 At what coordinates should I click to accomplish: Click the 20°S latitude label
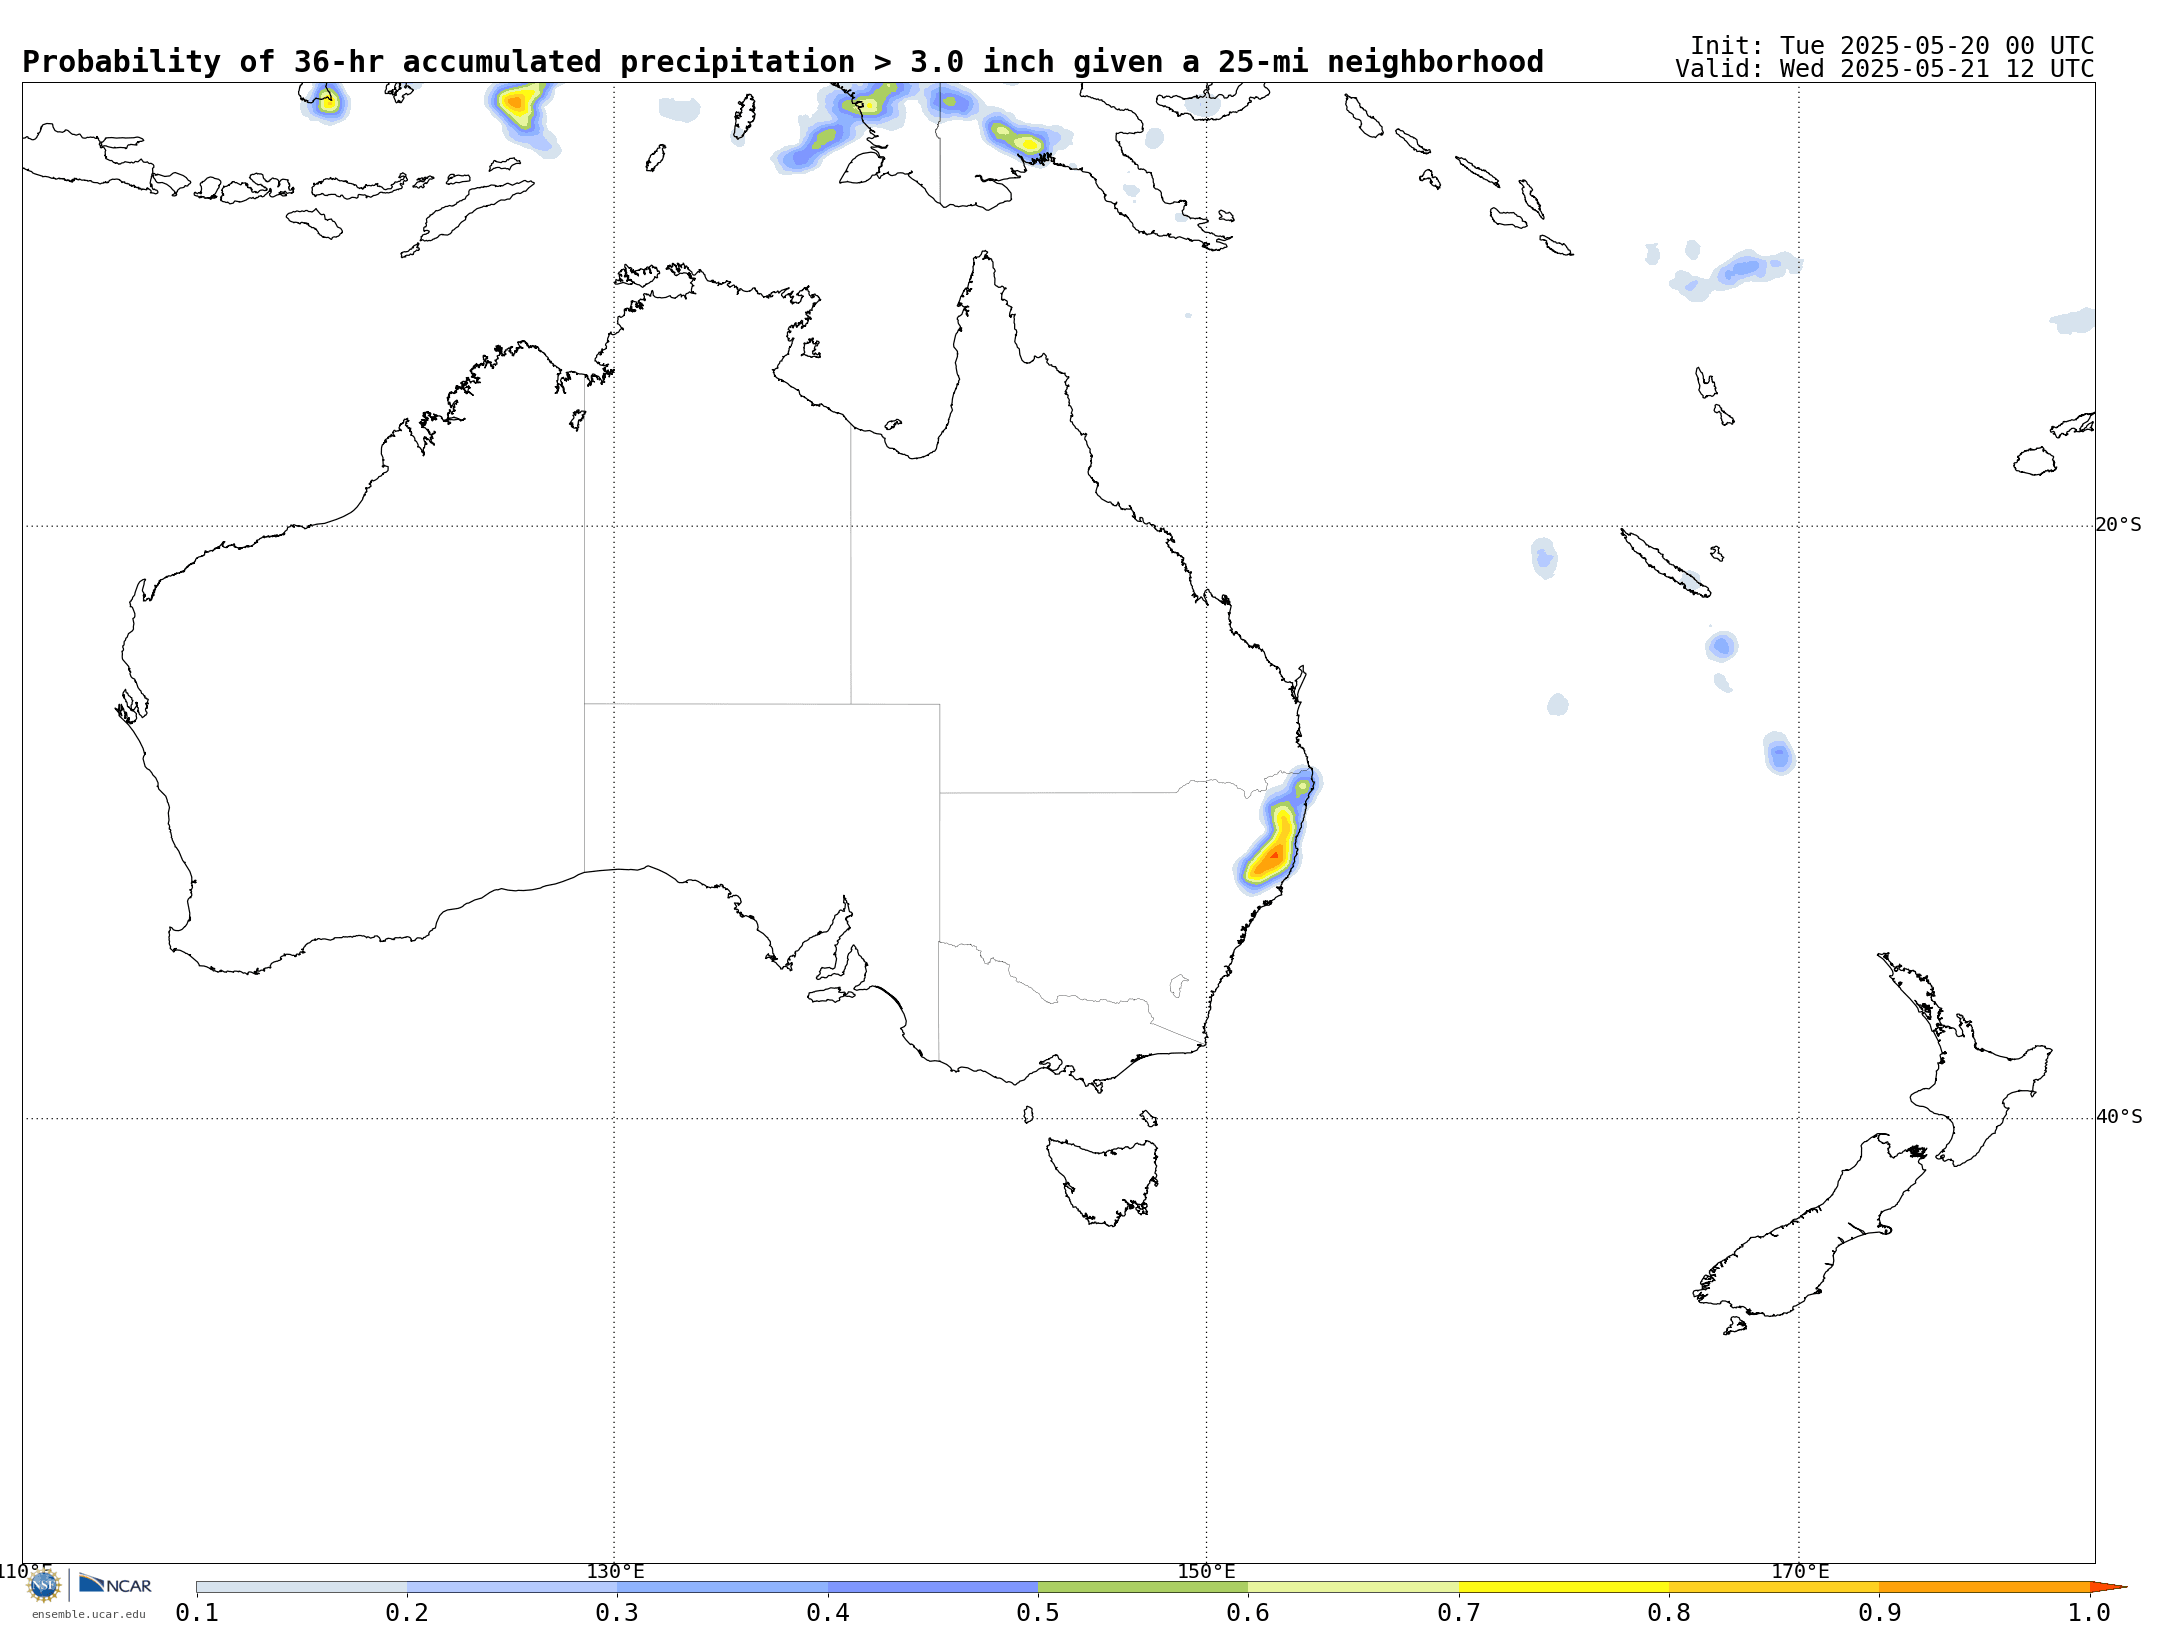click(x=2118, y=525)
